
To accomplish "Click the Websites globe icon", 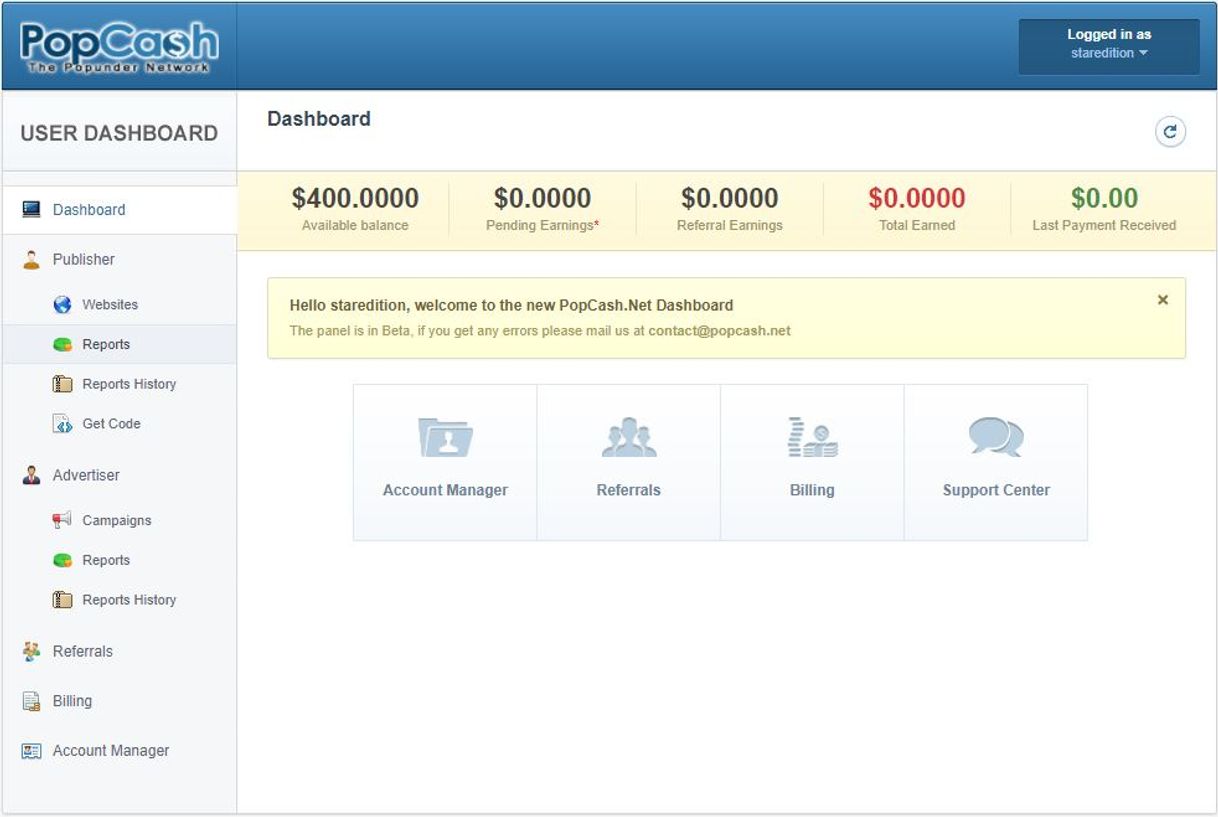I will (62, 305).
